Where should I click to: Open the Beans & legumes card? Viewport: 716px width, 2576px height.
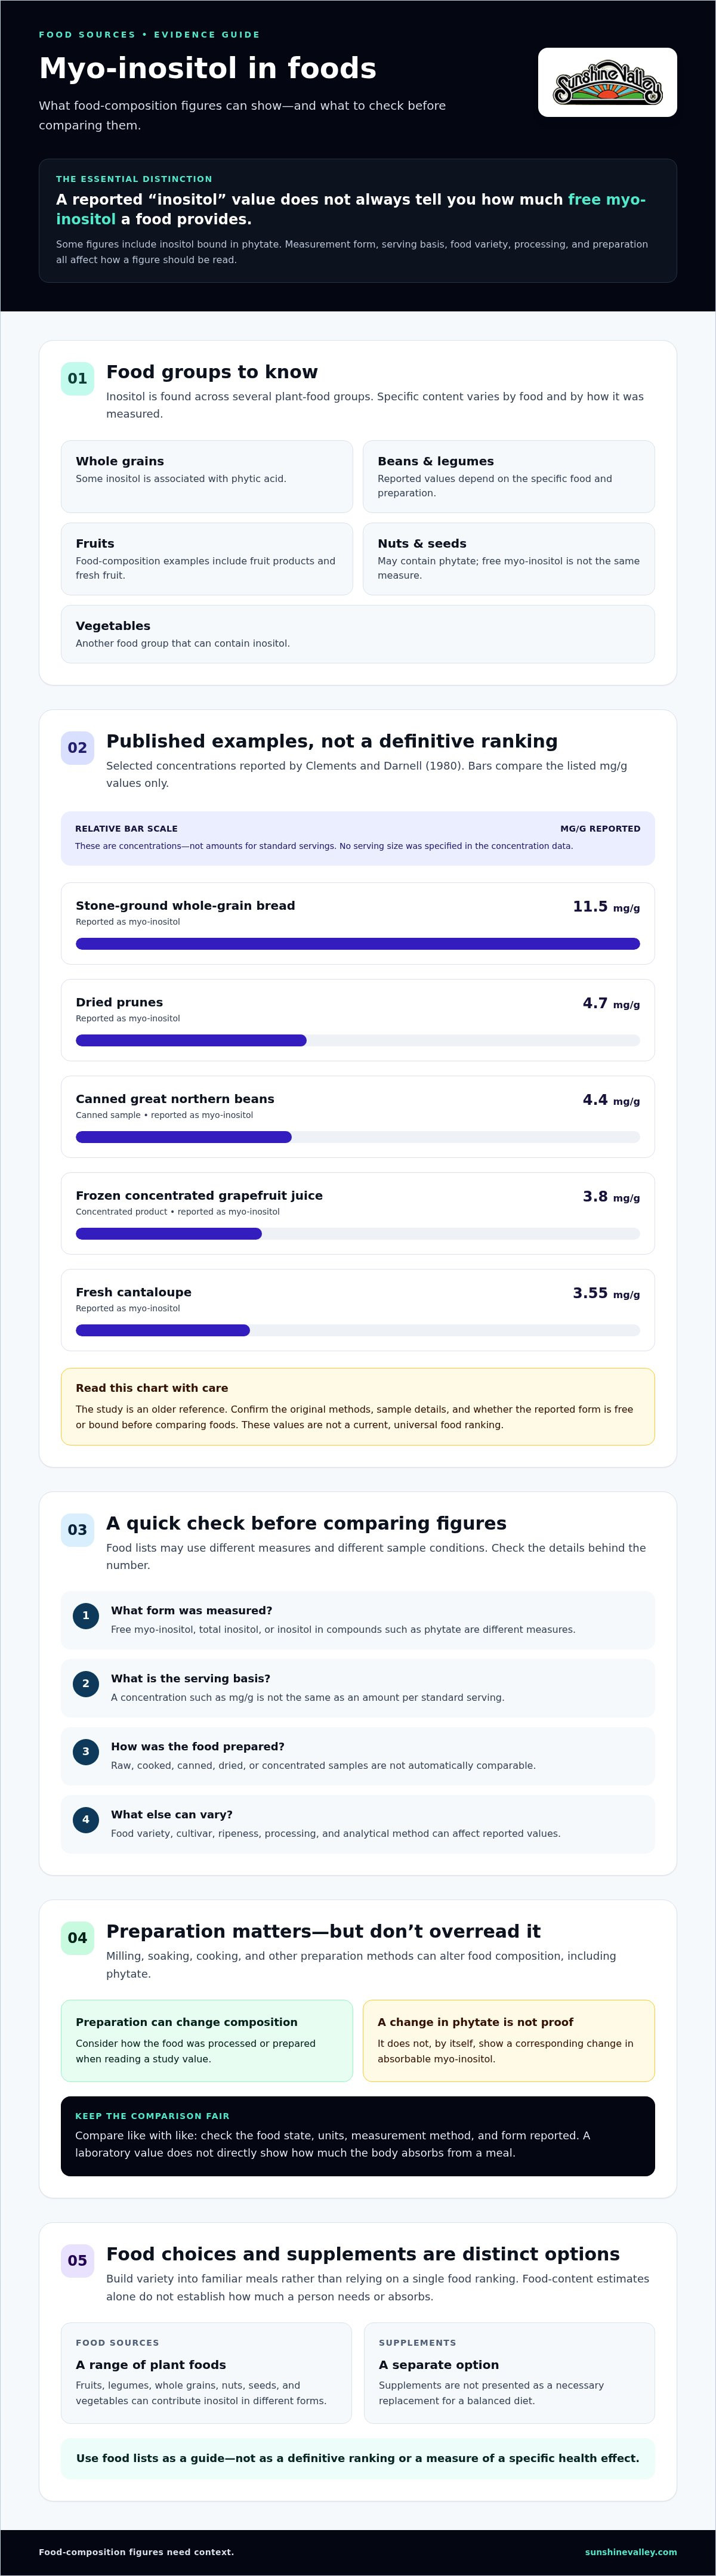click(509, 477)
